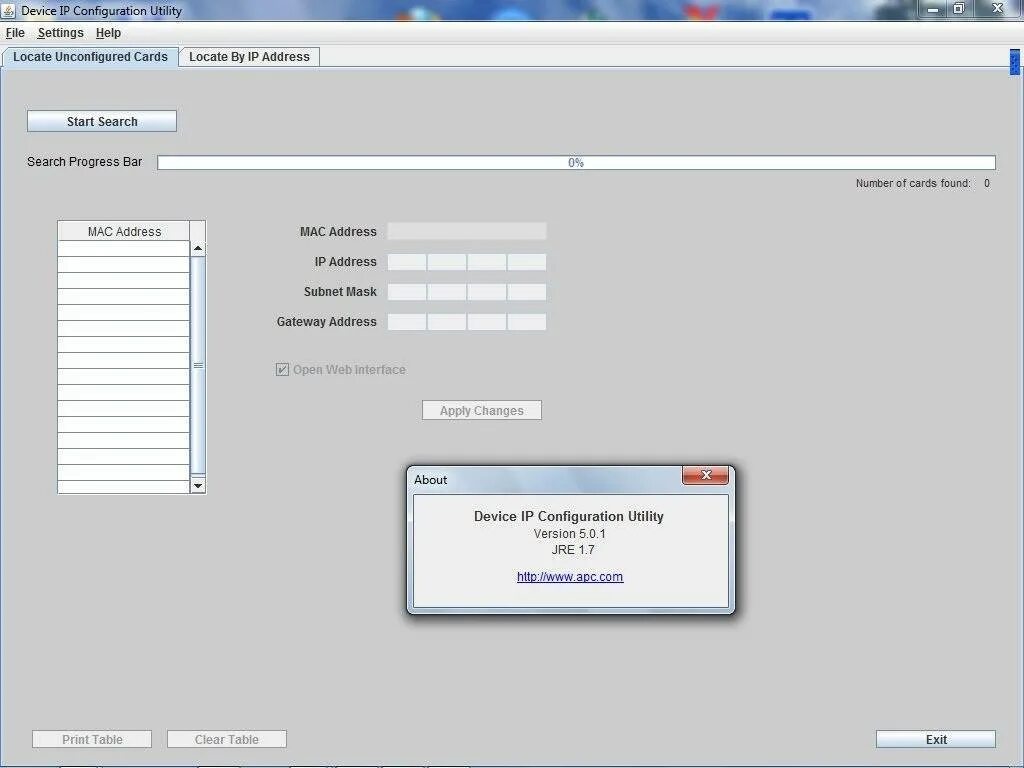The height and width of the screenshot is (768, 1024).
Task: Close the main Device IP Configuration window
Action: 998,8
